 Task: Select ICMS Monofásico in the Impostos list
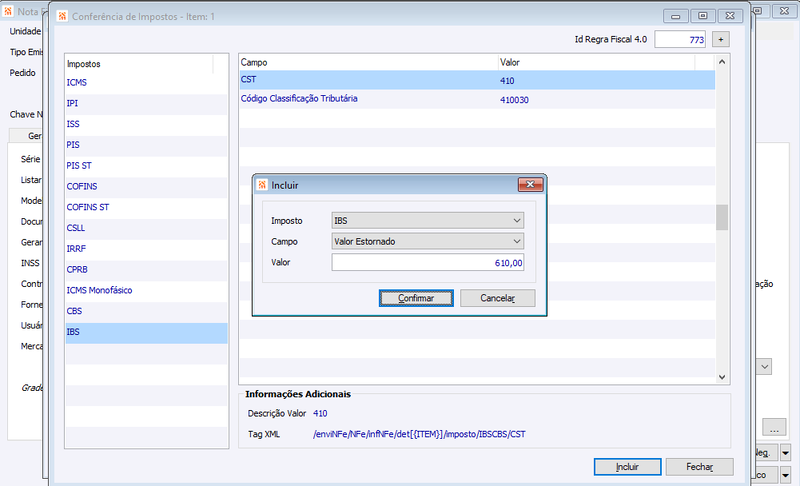146,290
